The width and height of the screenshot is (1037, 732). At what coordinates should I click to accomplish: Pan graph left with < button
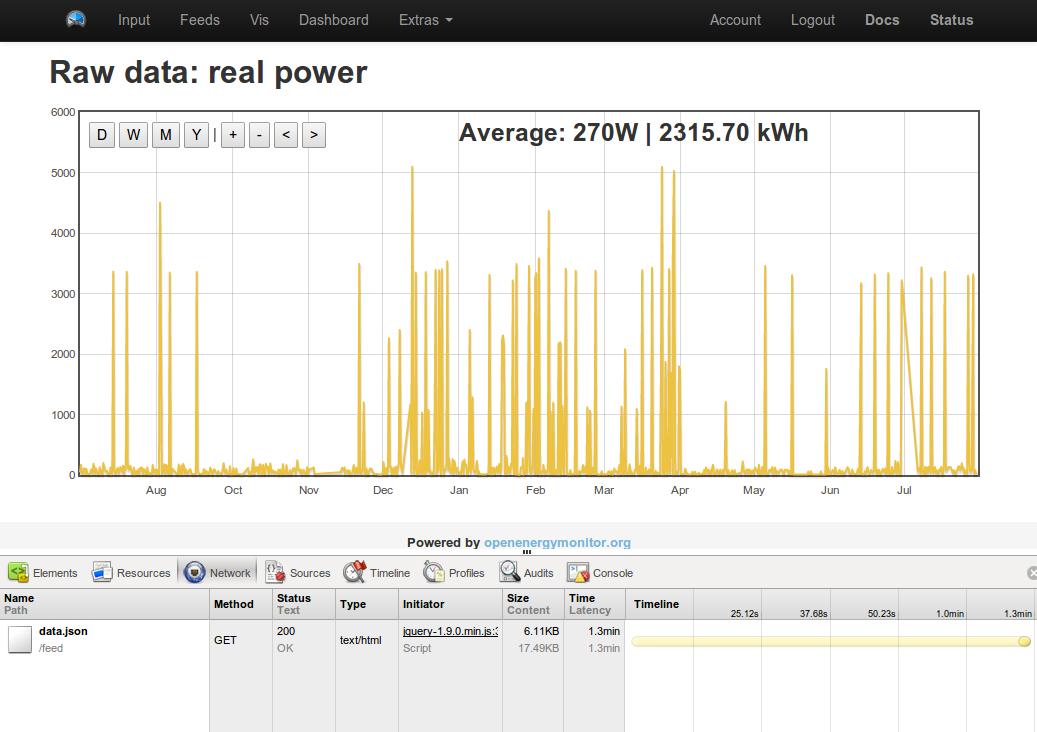[x=286, y=135]
